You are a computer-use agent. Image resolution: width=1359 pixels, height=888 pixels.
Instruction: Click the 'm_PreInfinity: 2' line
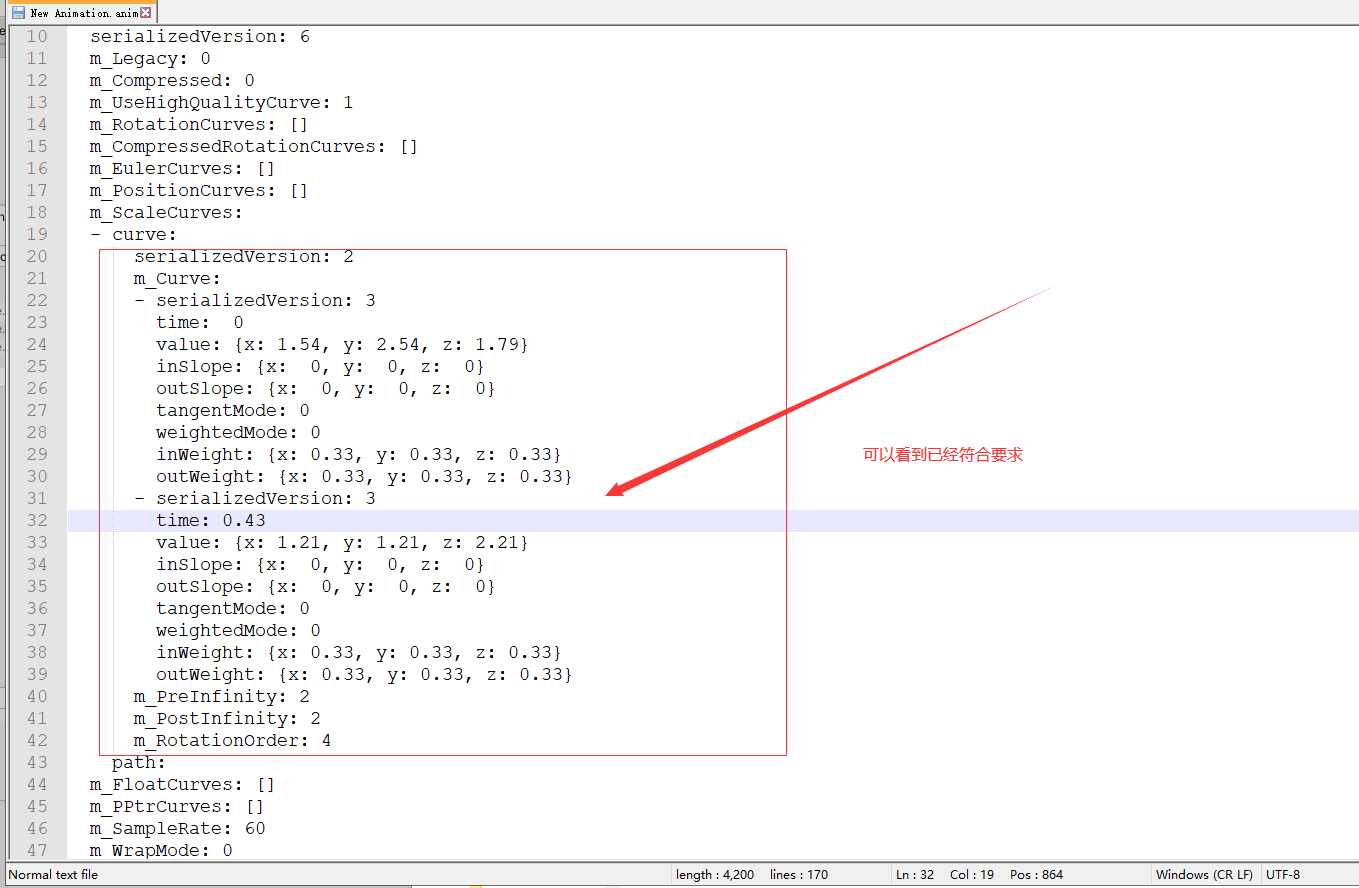pos(222,696)
